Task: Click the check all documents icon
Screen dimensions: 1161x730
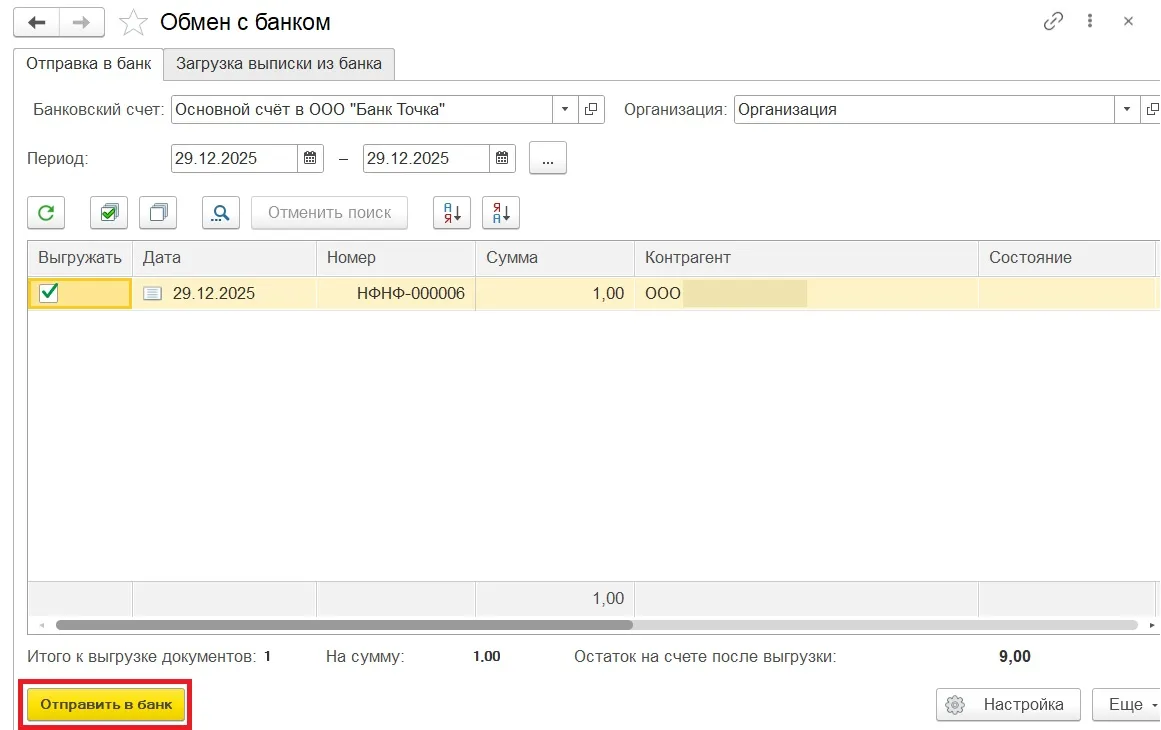Action: 109,213
